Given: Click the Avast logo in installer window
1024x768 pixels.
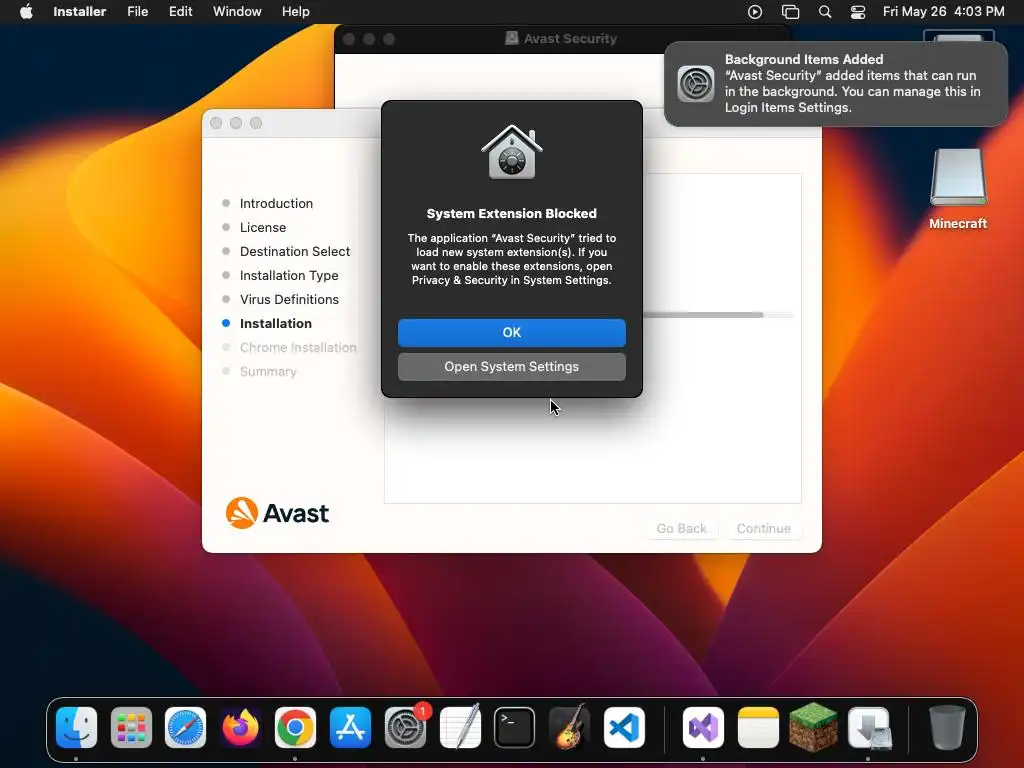Looking at the screenshot, I should pos(277,513).
